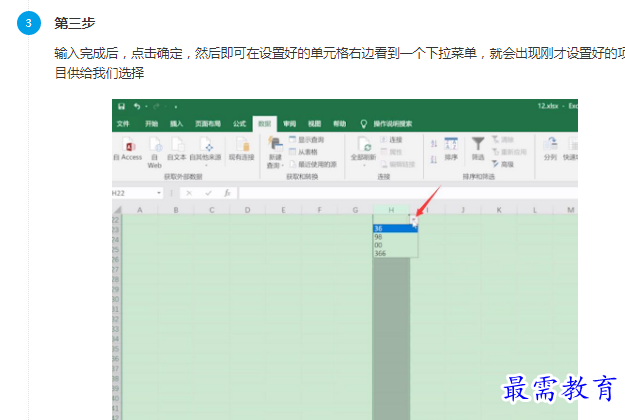Select column L header
625x420 pixels.
pos(535,210)
